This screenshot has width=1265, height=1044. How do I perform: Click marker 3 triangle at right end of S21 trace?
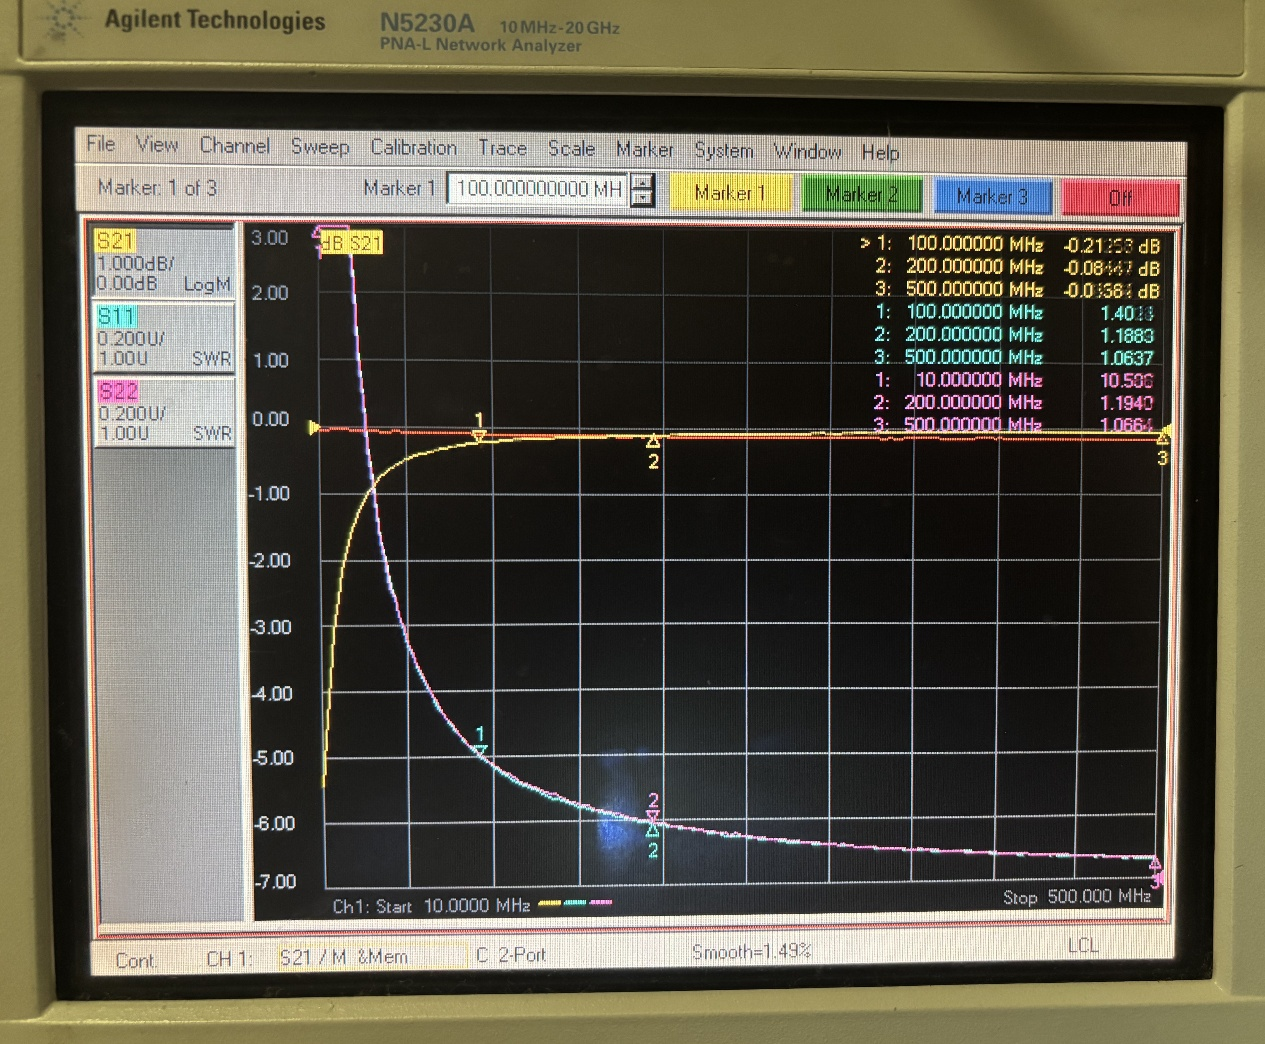tap(1162, 439)
